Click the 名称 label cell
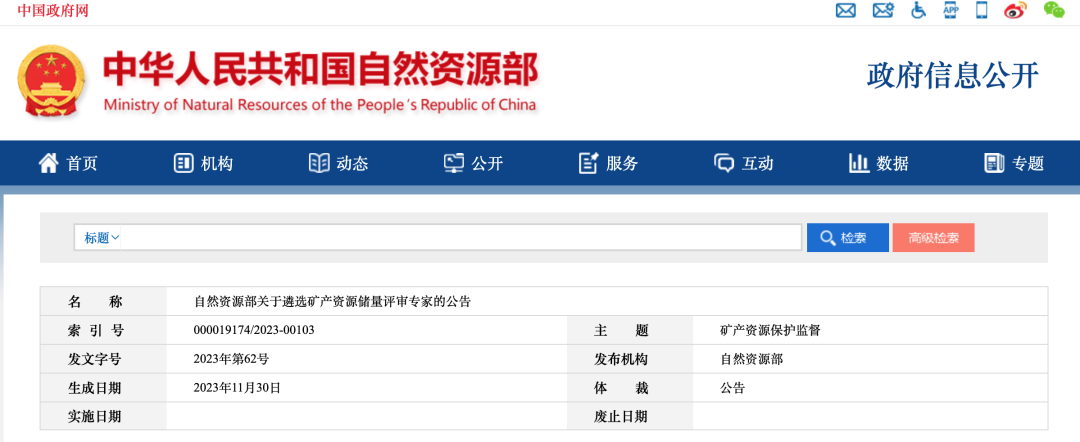The width and height of the screenshot is (1080, 442). (x=103, y=302)
